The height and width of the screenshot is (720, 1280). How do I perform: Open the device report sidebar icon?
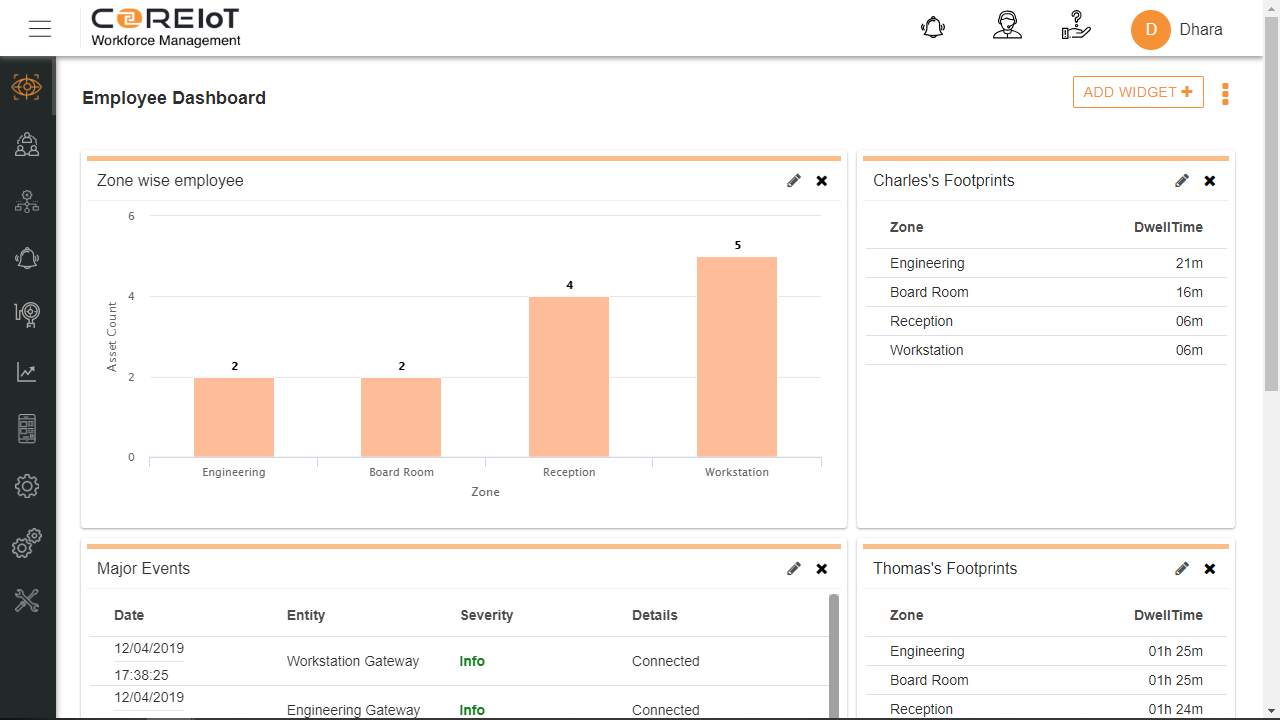point(27,429)
